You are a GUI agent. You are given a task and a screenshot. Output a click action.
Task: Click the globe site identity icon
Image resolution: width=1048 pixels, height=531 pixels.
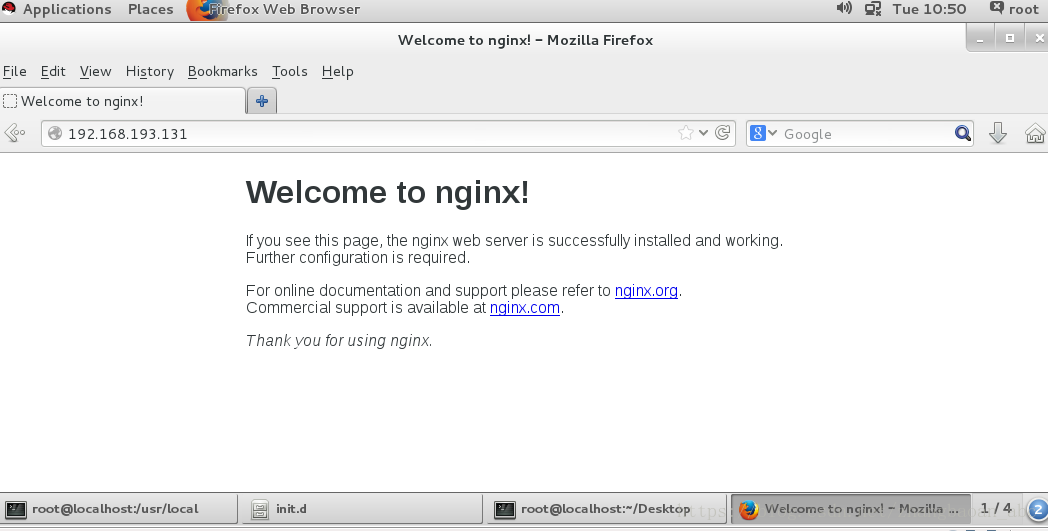55,133
